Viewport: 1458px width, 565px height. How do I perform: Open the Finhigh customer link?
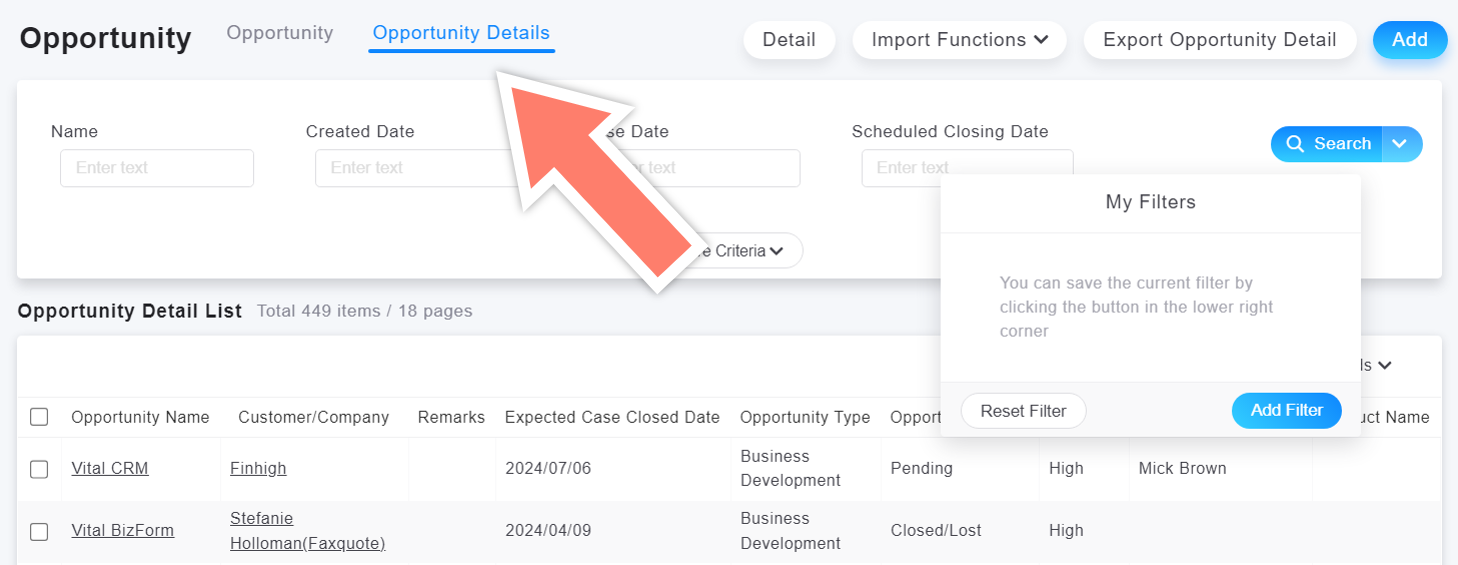pos(259,468)
